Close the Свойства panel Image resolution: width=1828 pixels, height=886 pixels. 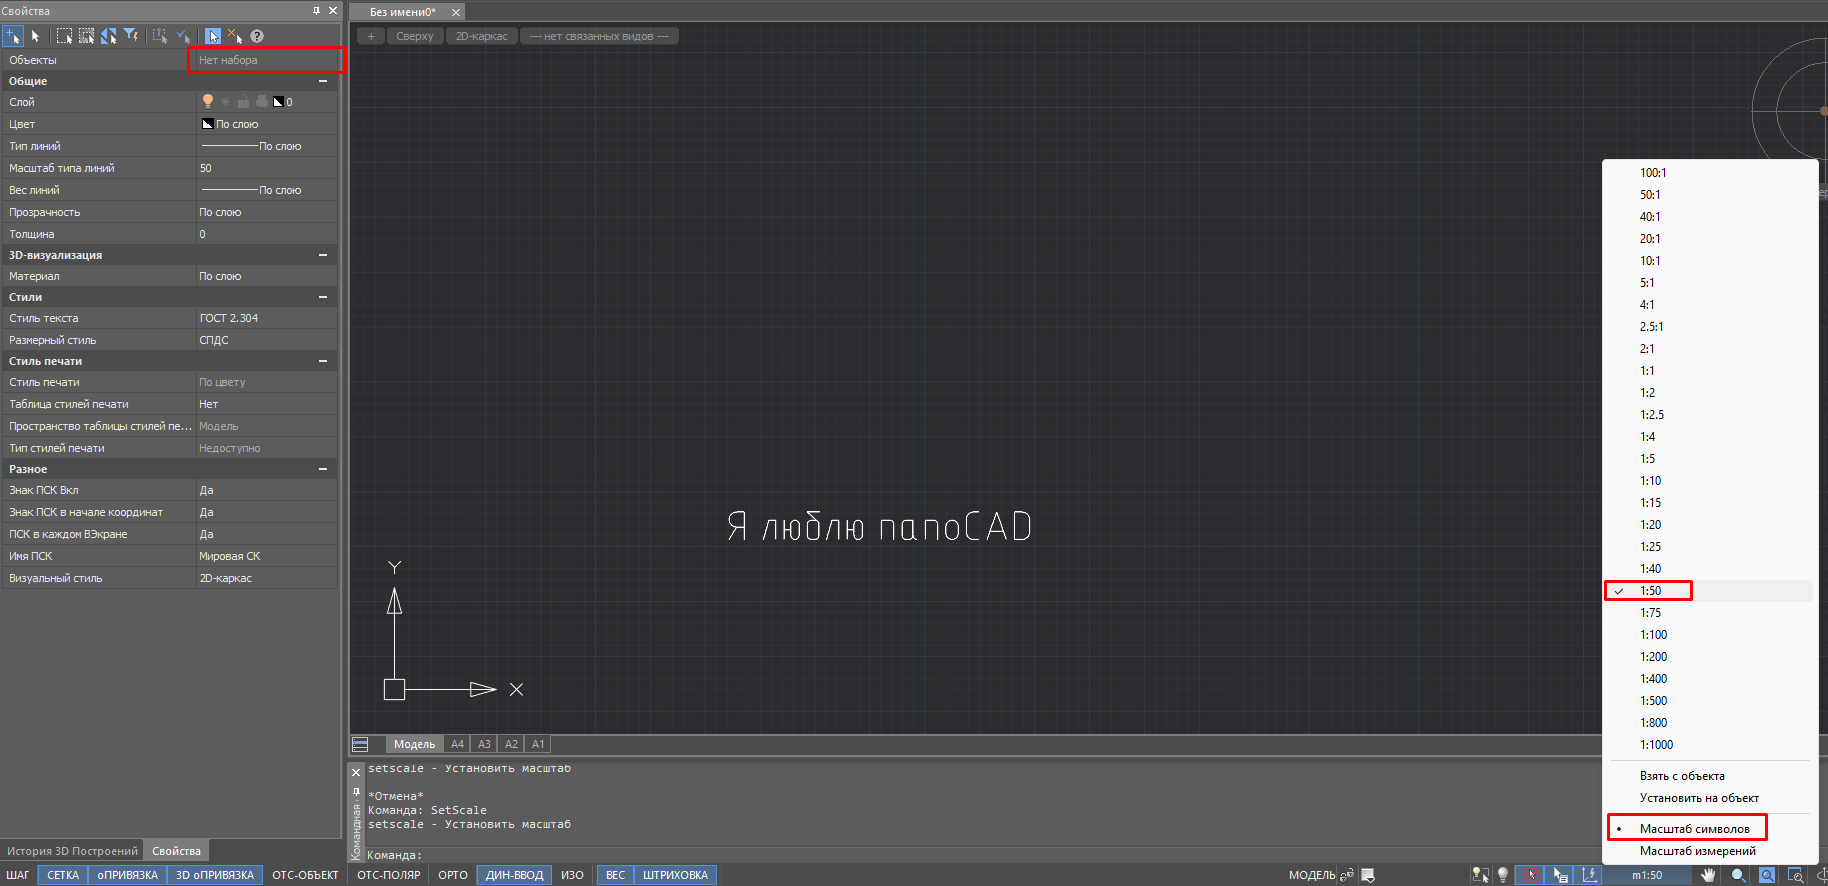(333, 11)
